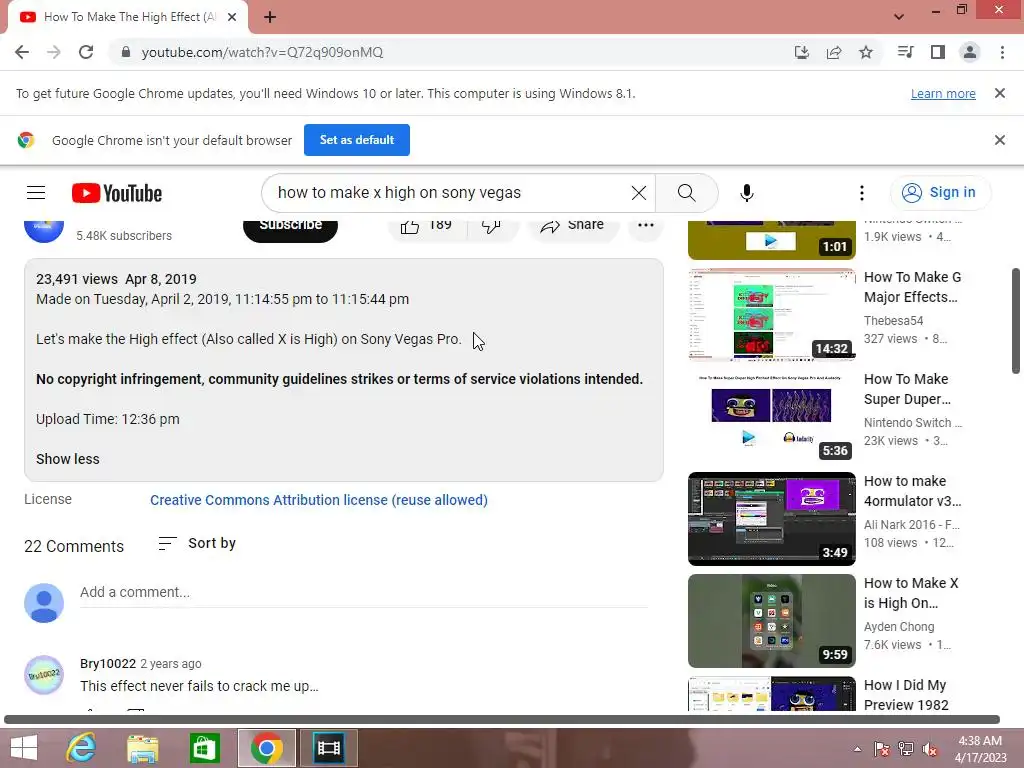Open File Explorer from taskbar
The image size is (1024, 768).
pos(143,748)
